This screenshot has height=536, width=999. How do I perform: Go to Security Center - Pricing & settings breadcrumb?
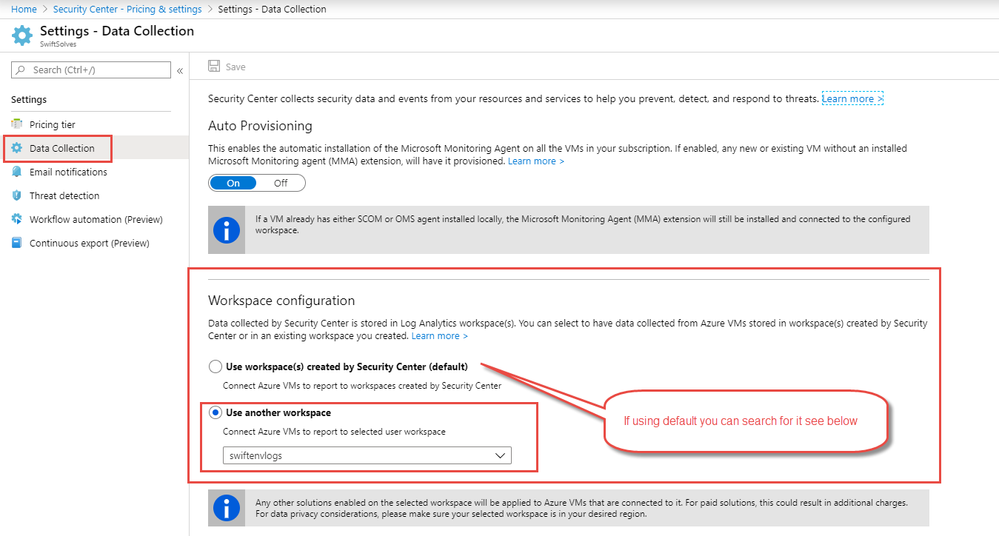point(127,9)
